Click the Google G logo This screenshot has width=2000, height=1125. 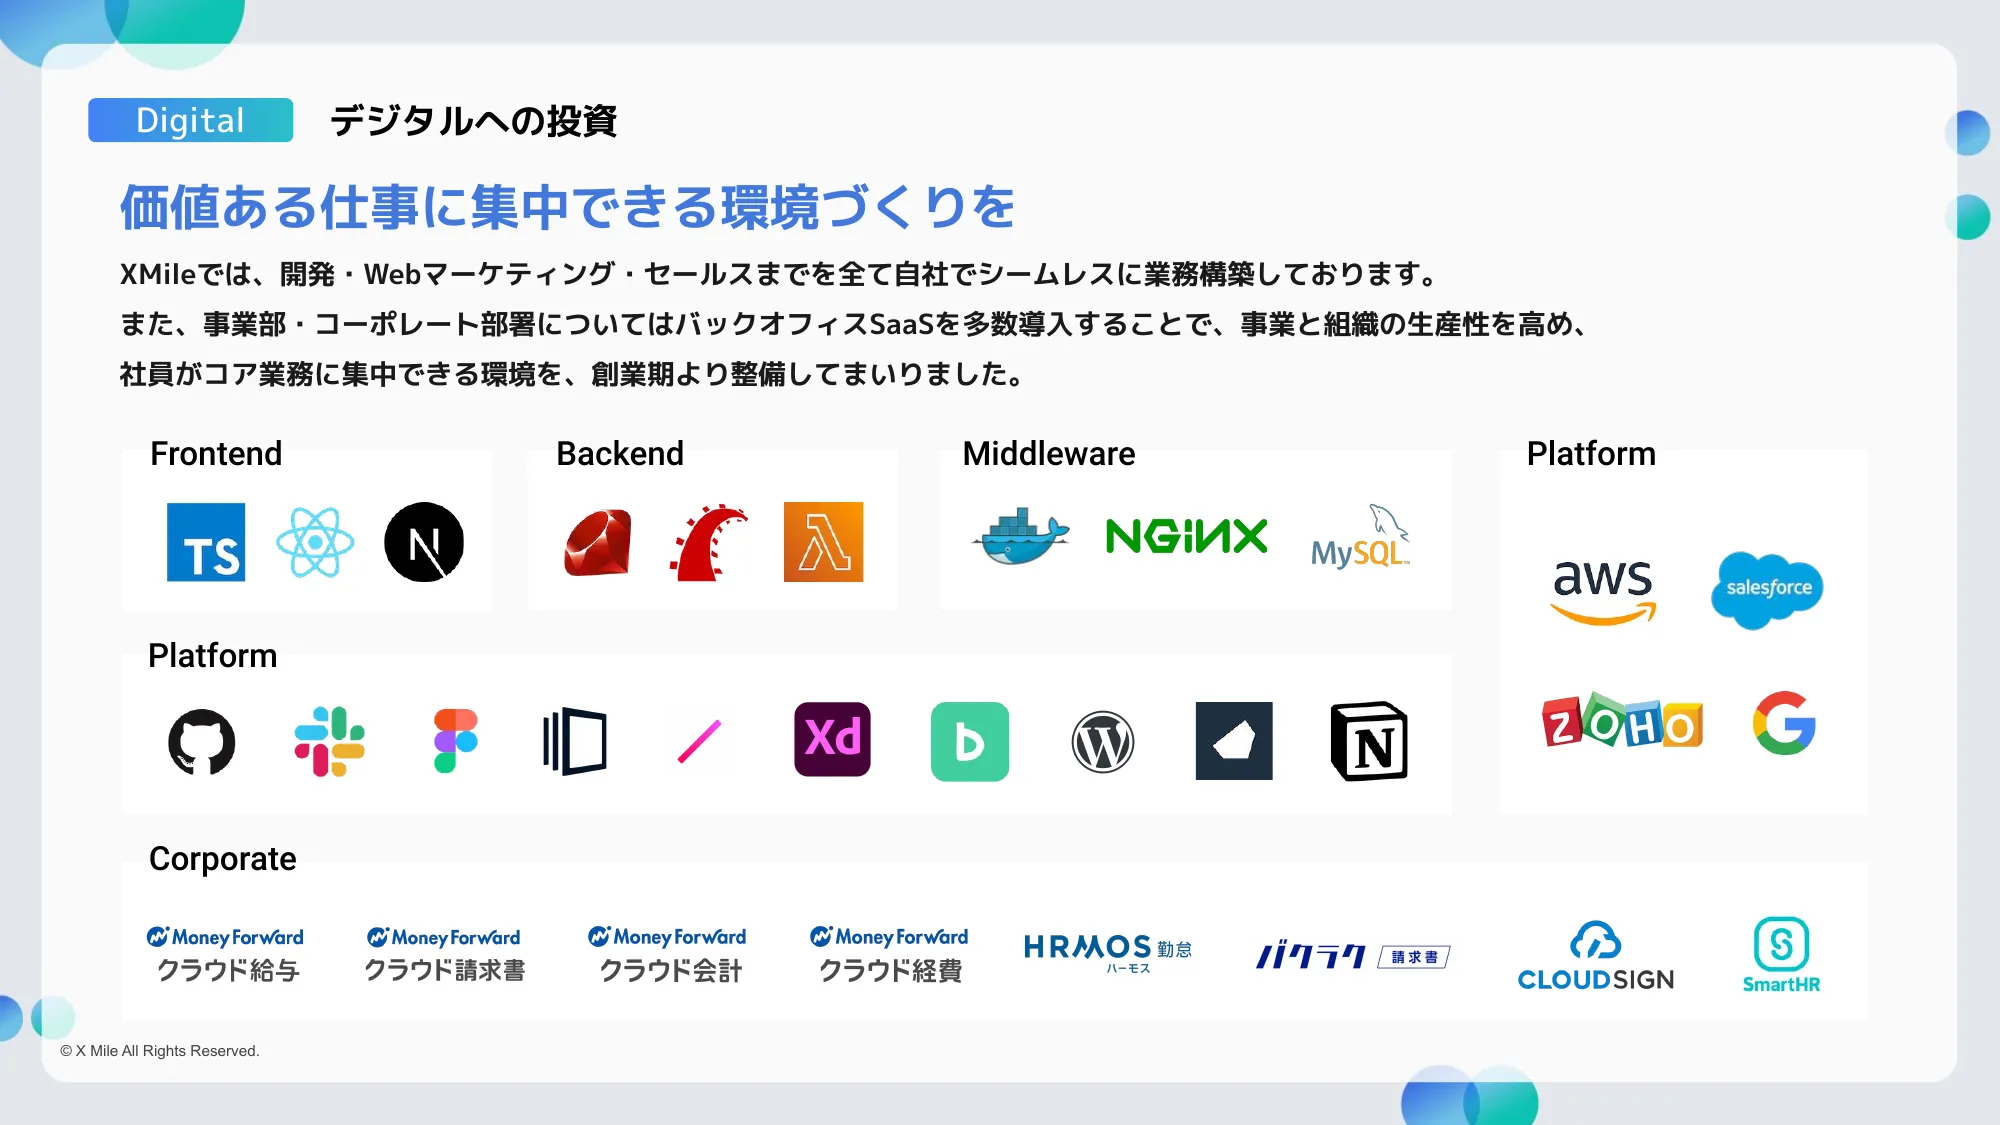pyautogui.click(x=1784, y=722)
